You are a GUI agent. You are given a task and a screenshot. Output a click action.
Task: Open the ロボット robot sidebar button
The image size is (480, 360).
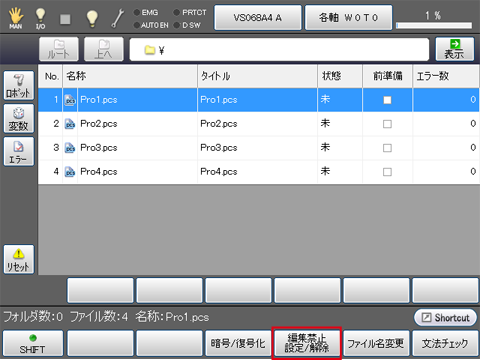click(x=19, y=85)
